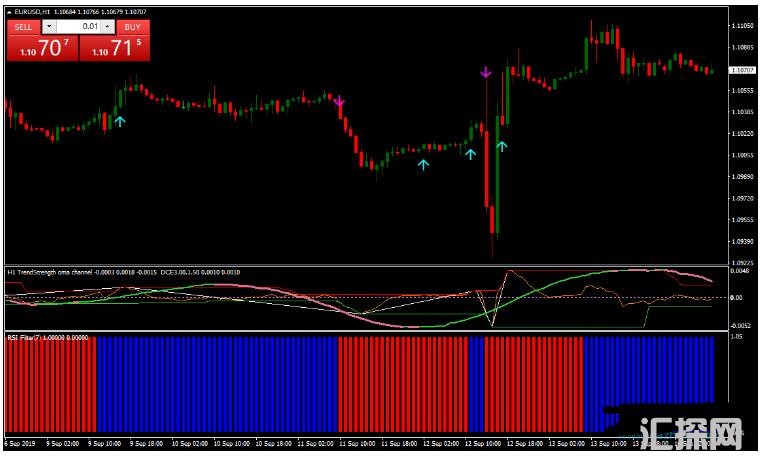Click the 12 Sep 02:00 time label
The image size is (762, 458).
pos(441,443)
